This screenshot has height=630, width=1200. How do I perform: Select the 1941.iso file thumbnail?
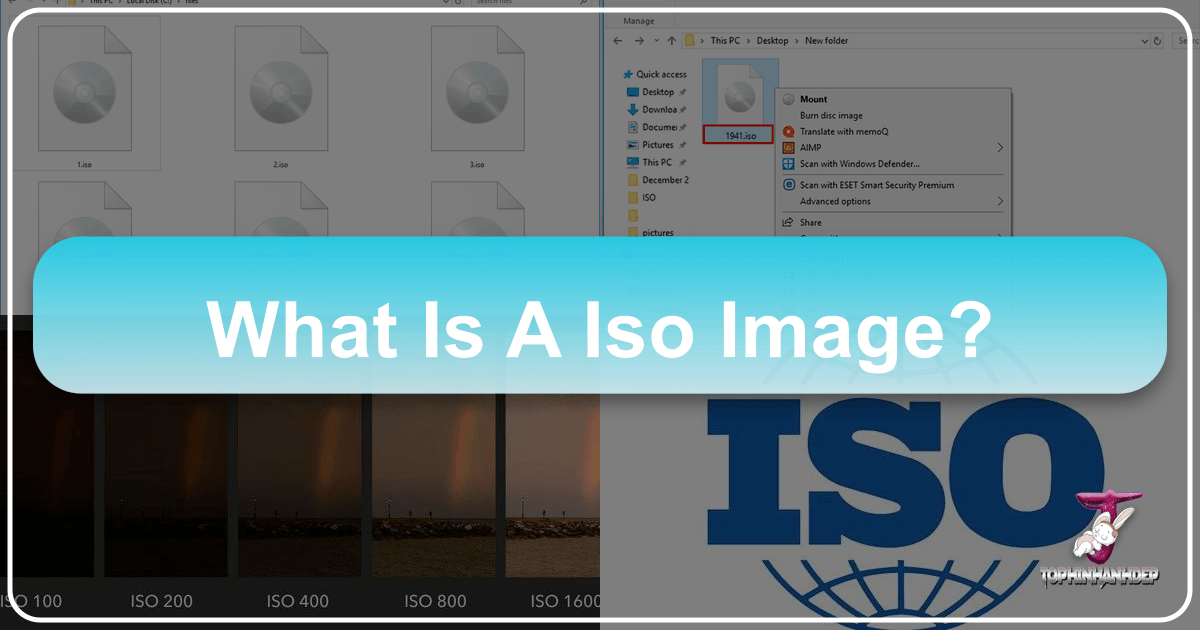point(740,94)
